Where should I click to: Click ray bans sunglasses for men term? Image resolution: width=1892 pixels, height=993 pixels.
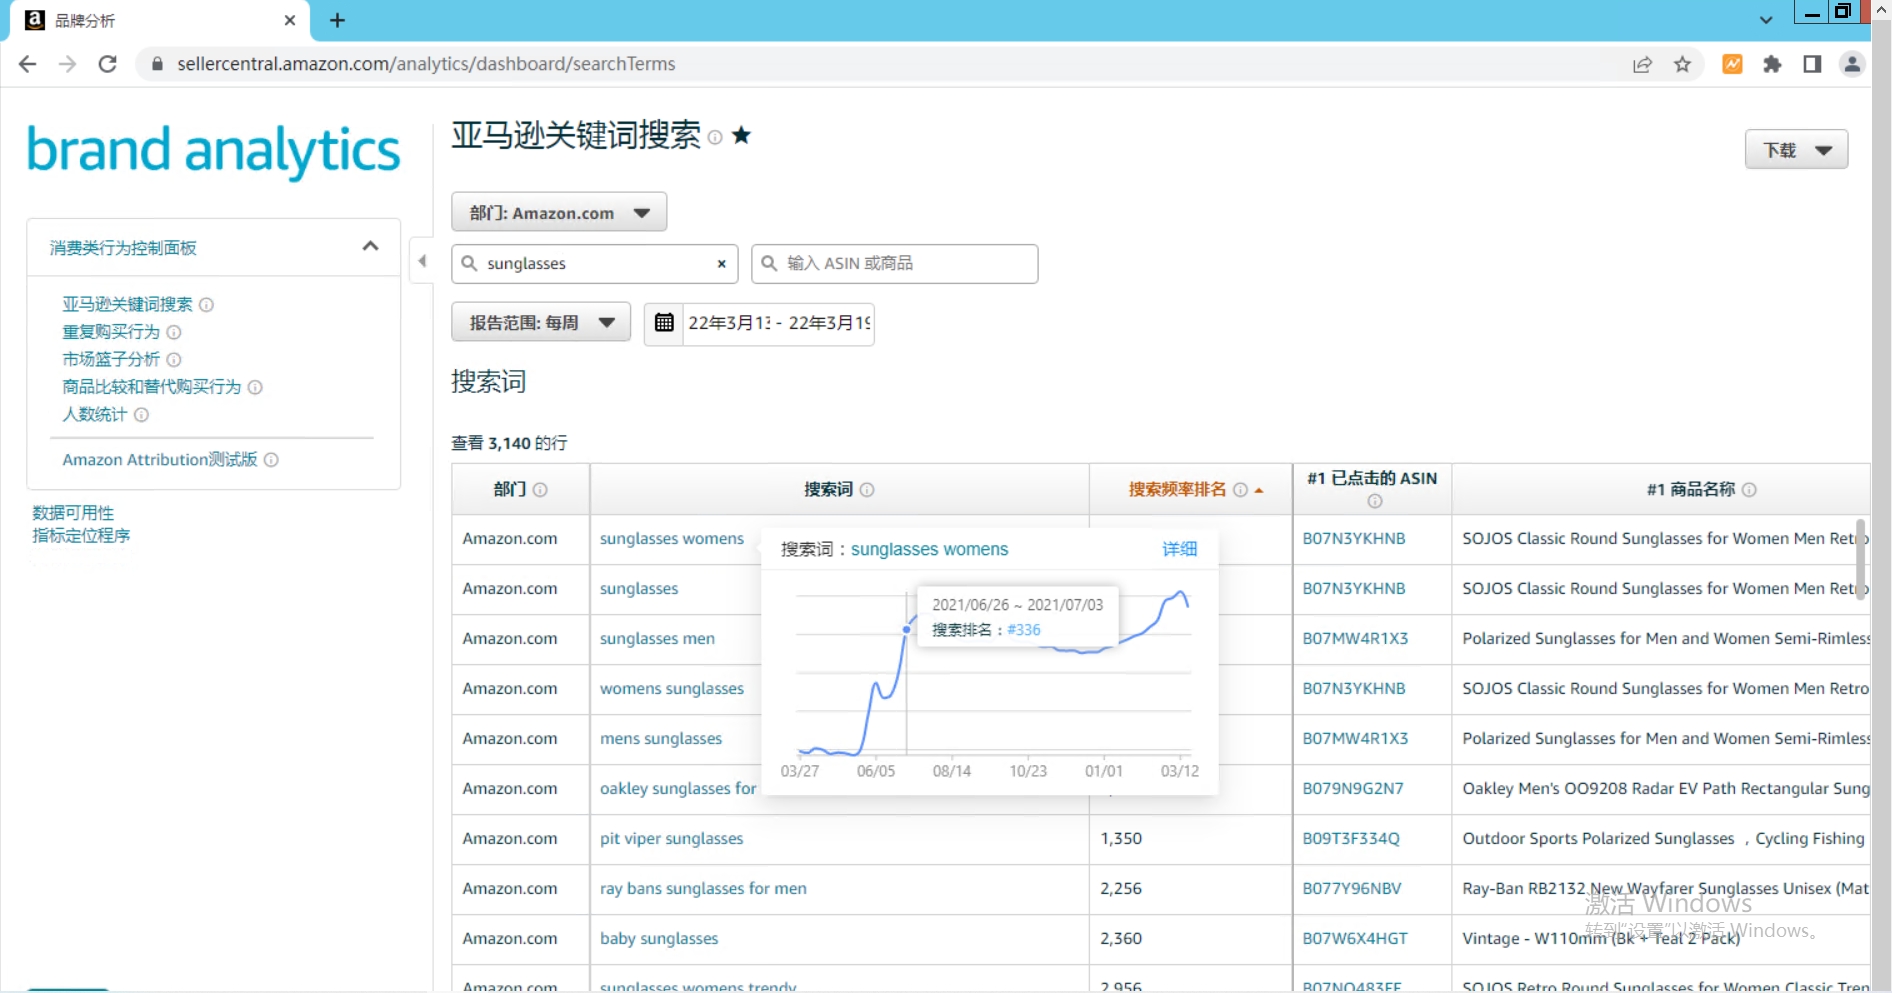coord(703,889)
